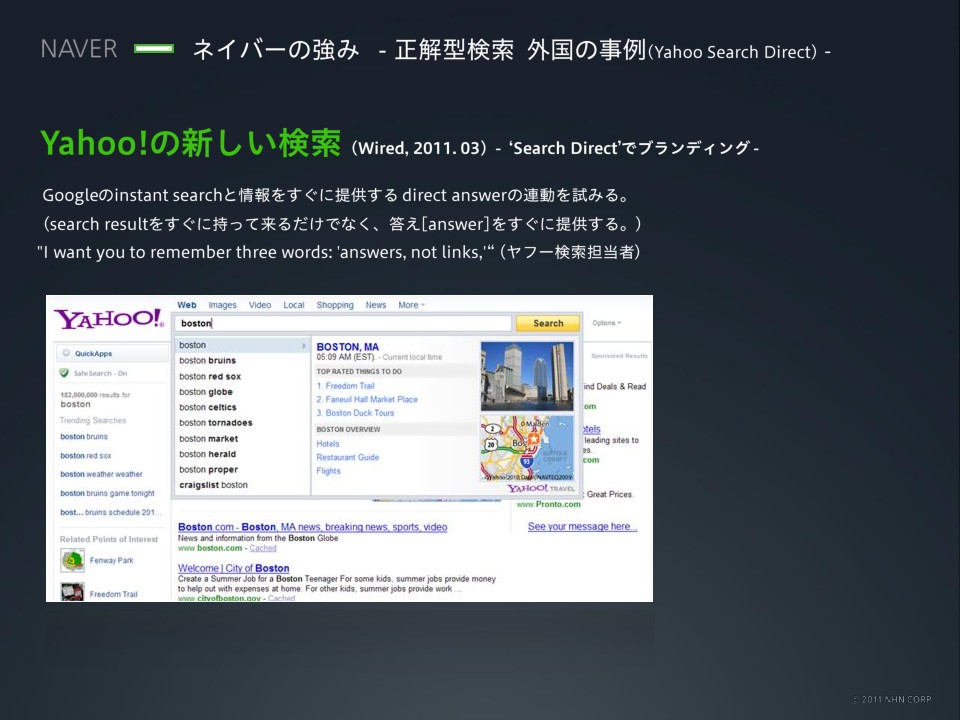Select craigslist boston suggestion
Image resolution: width=960 pixels, height=720 pixels.
(x=214, y=485)
